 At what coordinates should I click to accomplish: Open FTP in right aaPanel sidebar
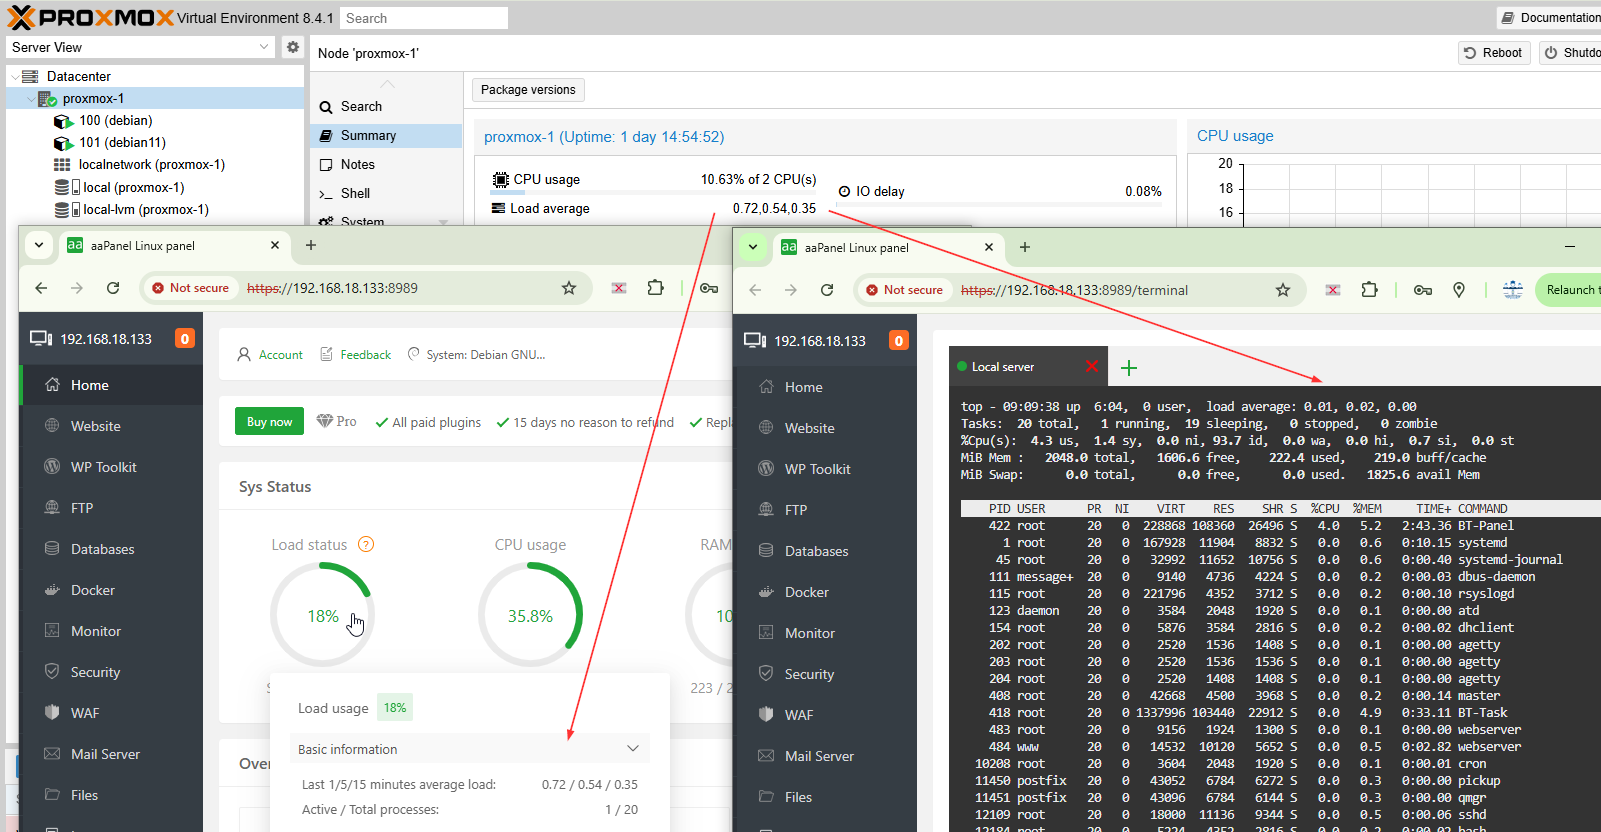pos(825,510)
